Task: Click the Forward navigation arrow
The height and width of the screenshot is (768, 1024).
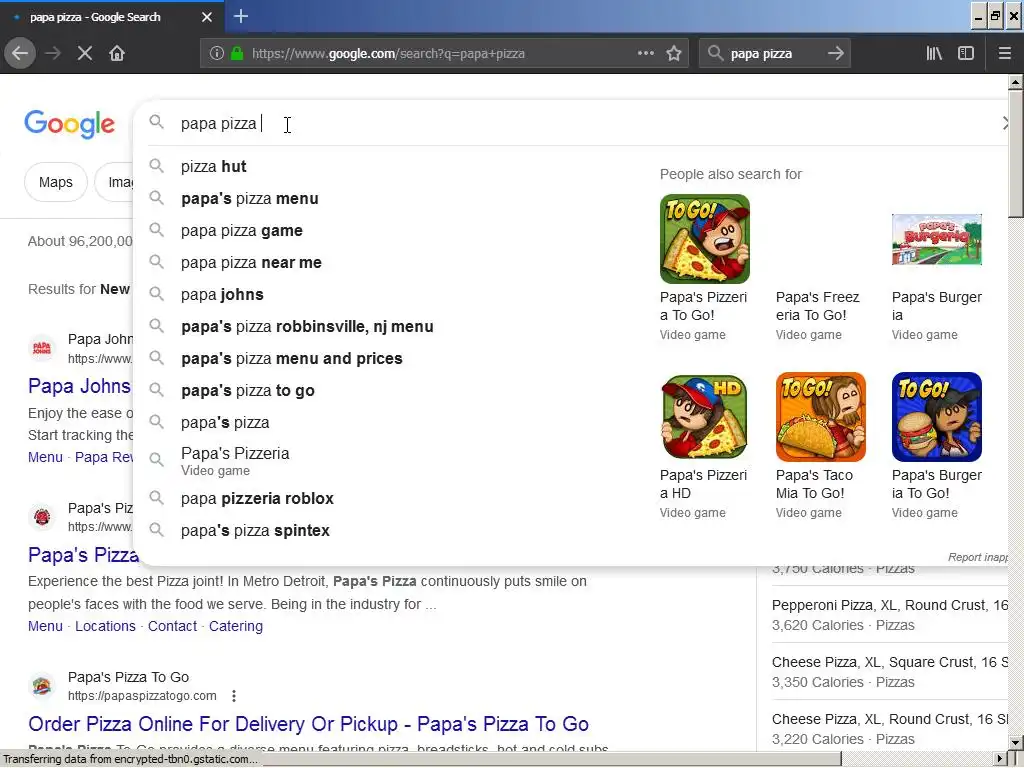Action: click(x=53, y=54)
